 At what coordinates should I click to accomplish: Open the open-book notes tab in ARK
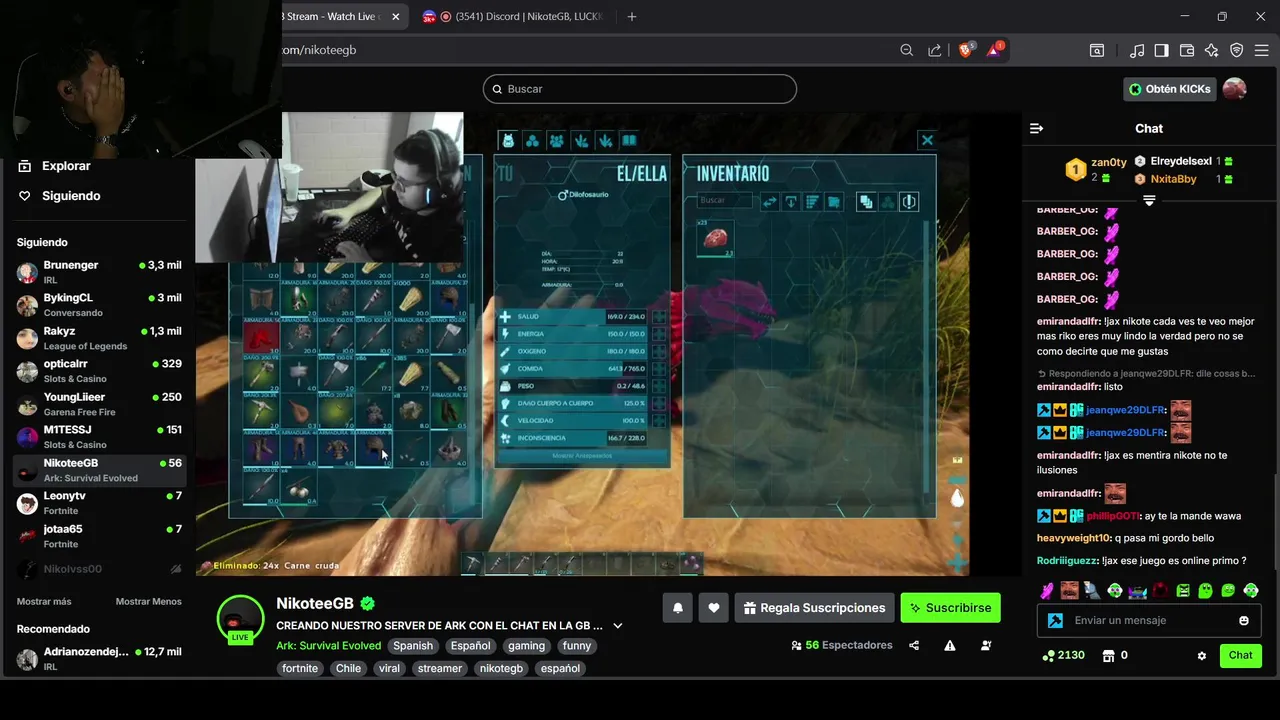[629, 141]
